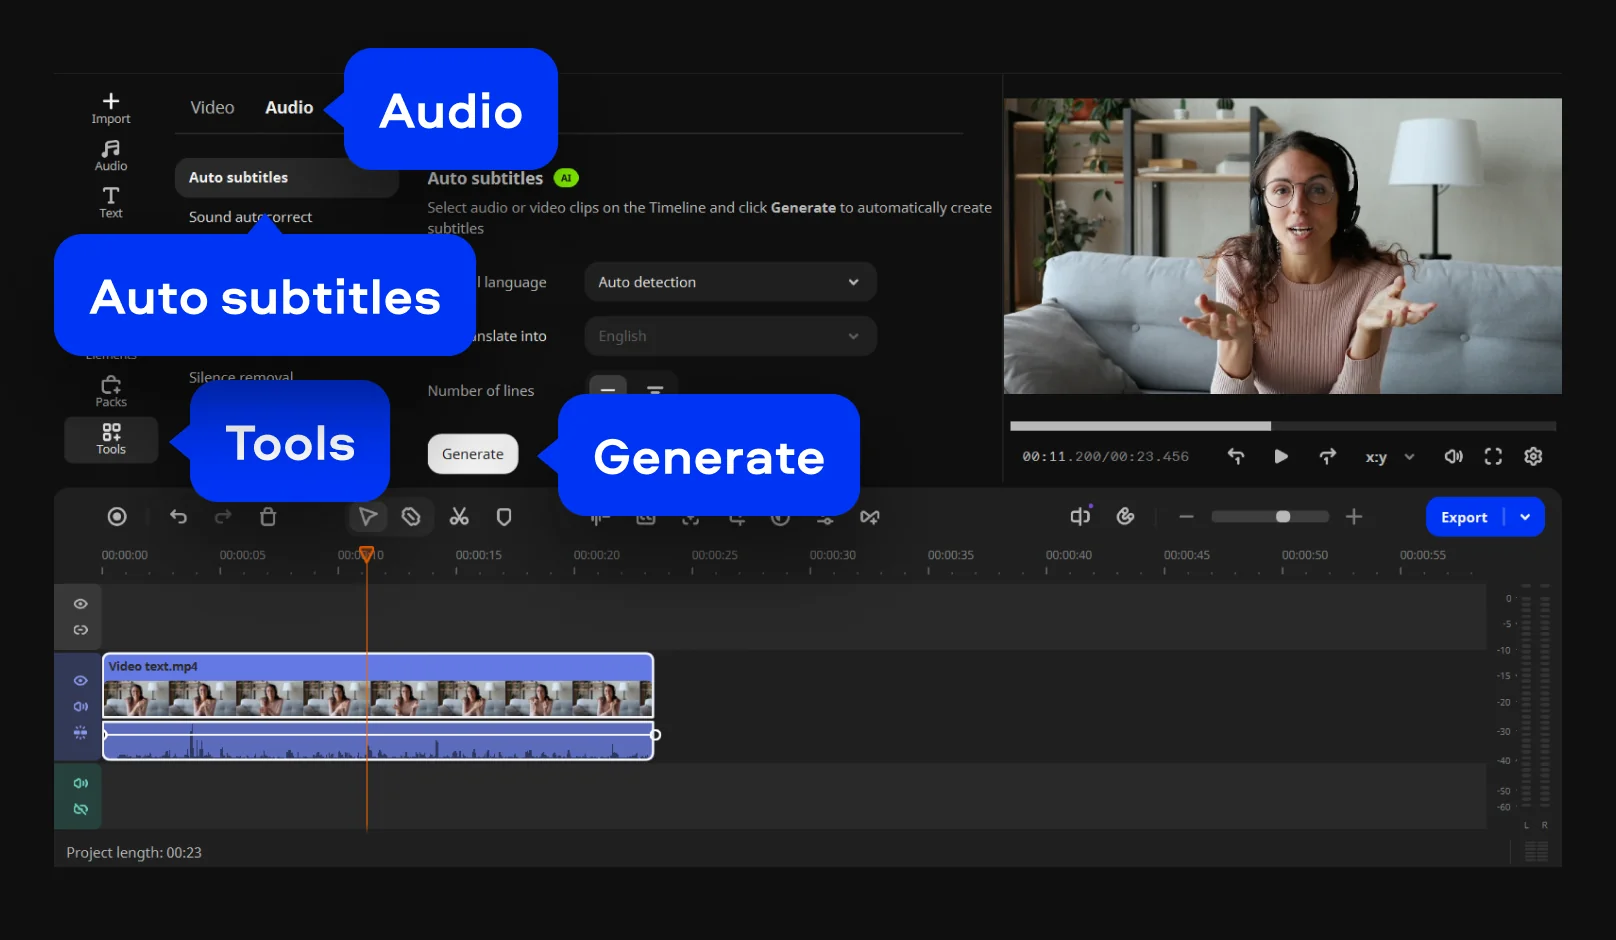
Task: Select the scissors cut tool
Action: [x=459, y=517]
